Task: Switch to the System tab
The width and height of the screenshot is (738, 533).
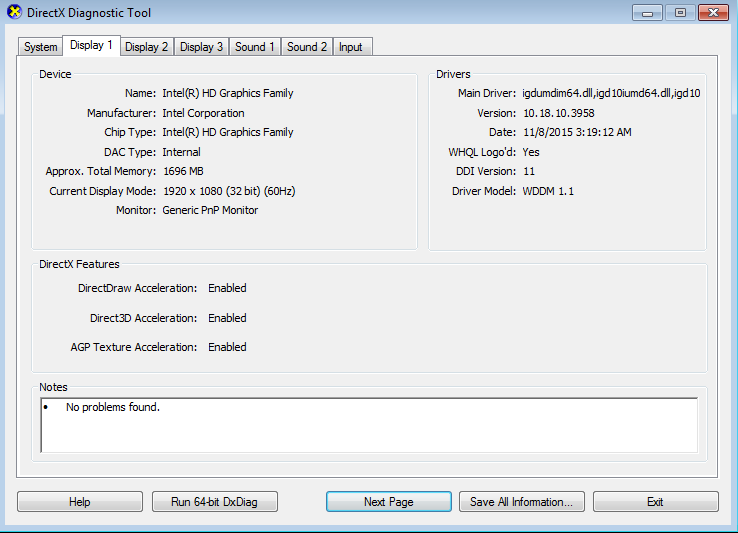Action: (41, 47)
